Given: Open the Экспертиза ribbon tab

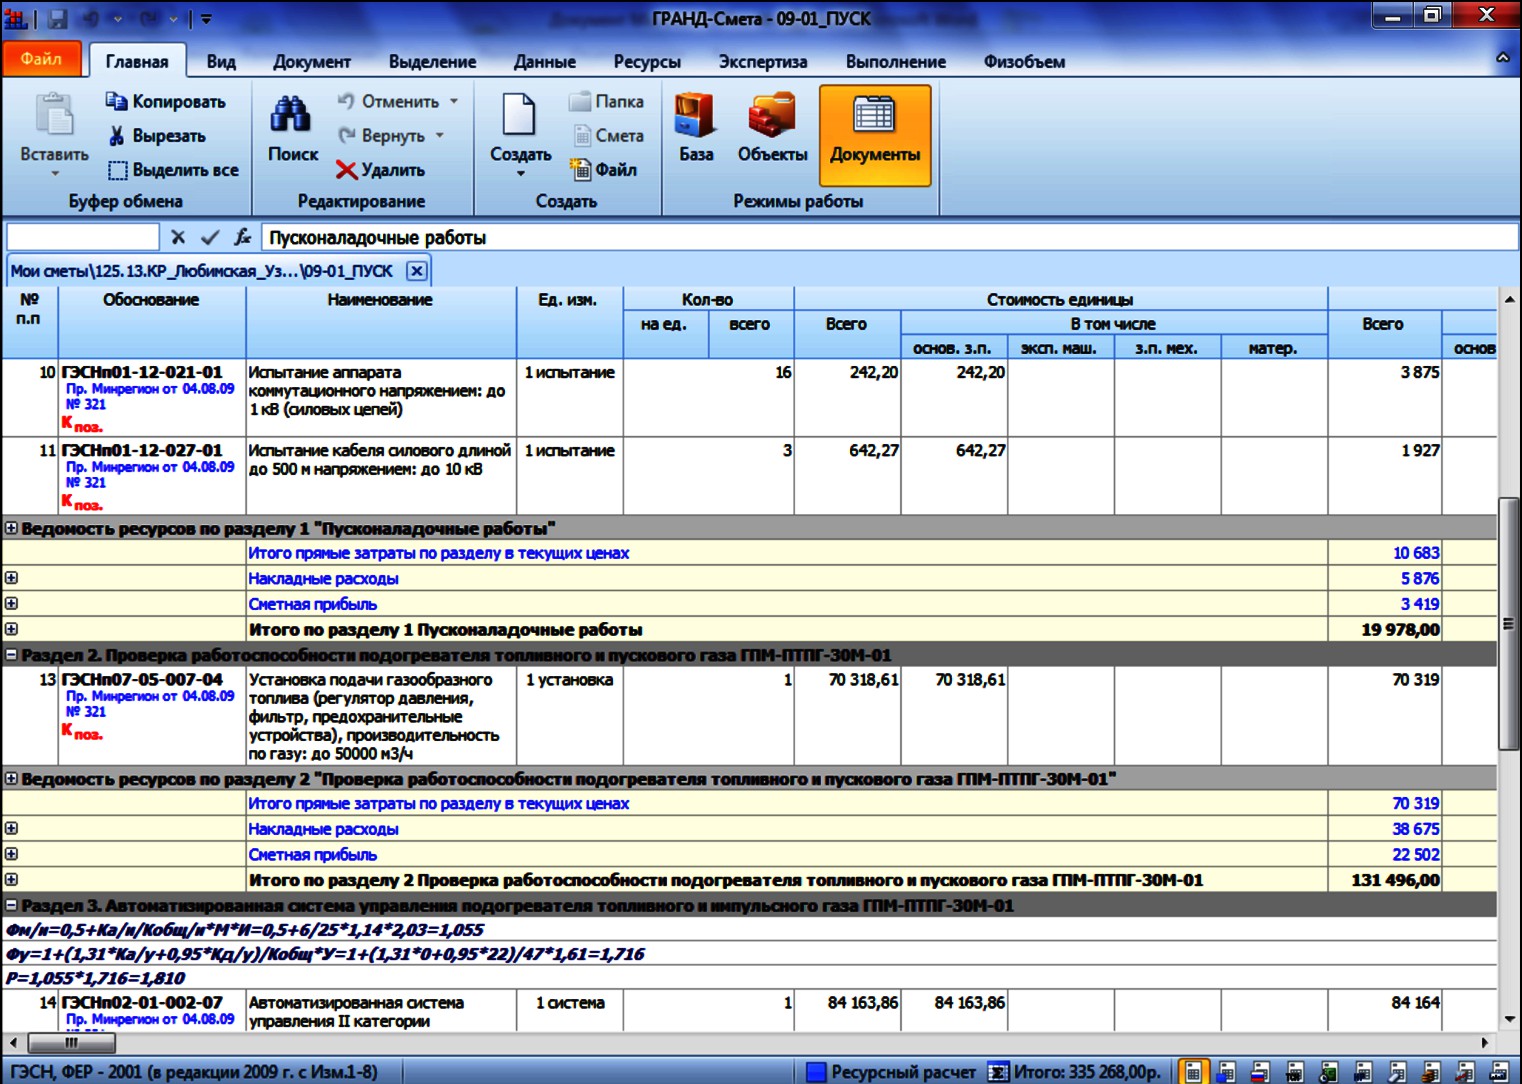Looking at the screenshot, I should point(762,61).
